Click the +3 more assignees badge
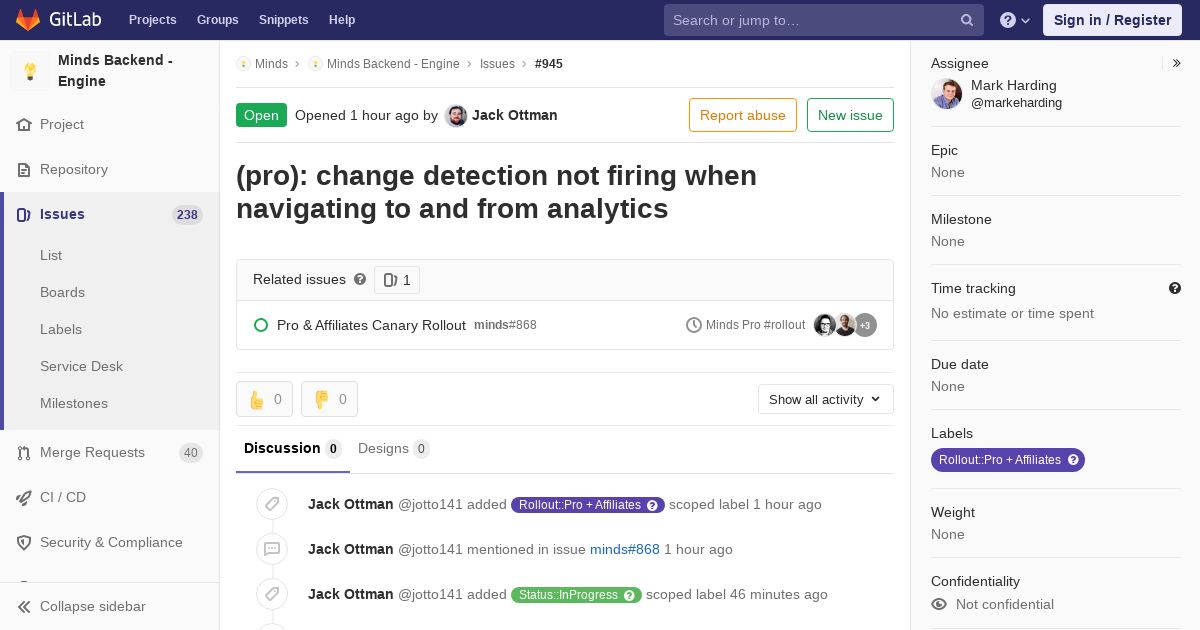Screen dimensions: 1200x630 (865, 325)
